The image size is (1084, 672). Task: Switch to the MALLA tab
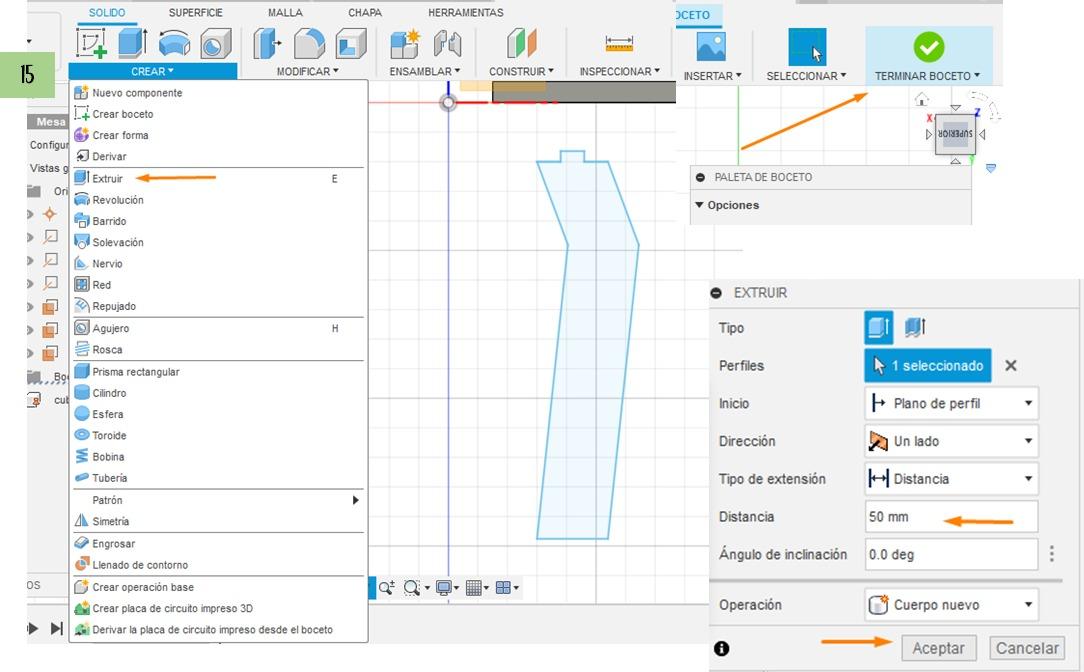(x=286, y=12)
